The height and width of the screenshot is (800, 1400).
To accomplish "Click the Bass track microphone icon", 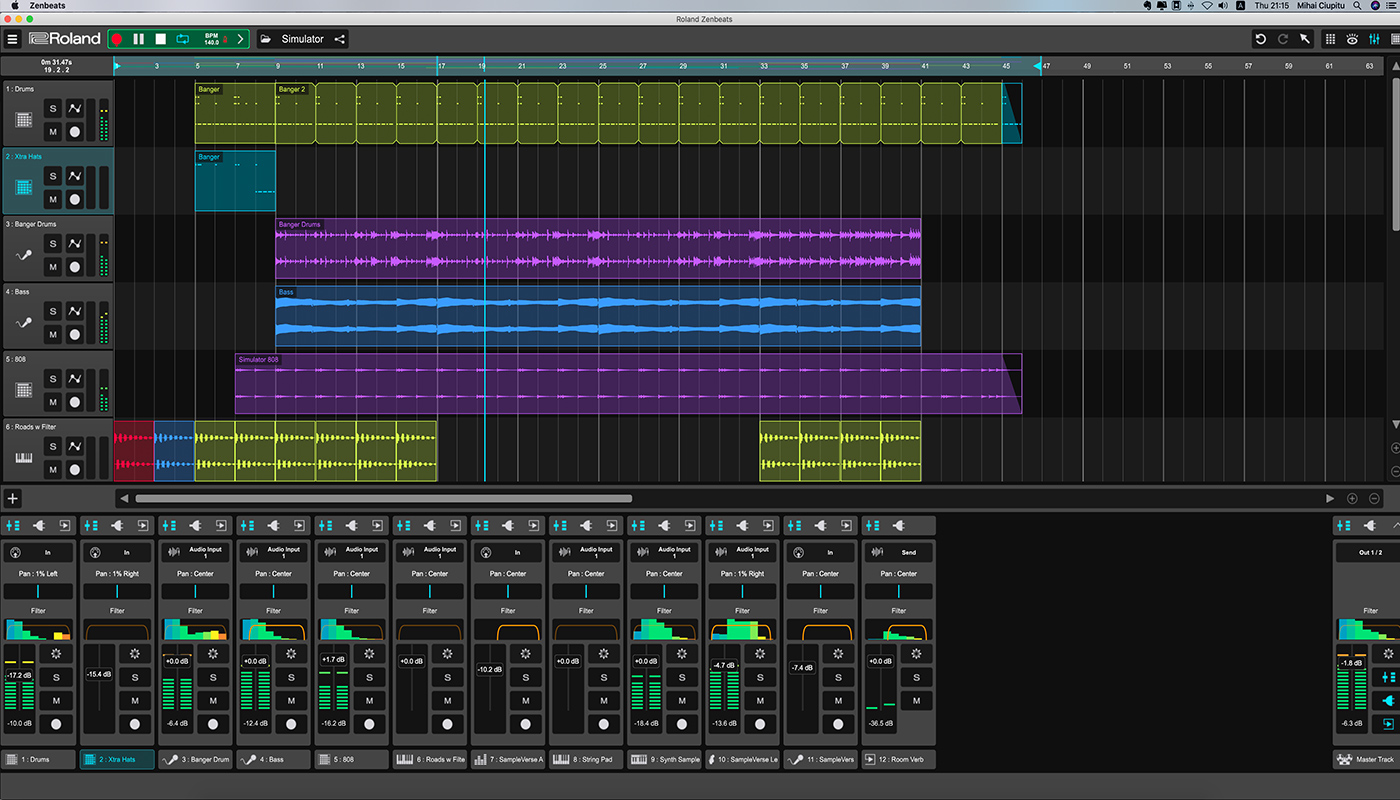I will [24, 323].
